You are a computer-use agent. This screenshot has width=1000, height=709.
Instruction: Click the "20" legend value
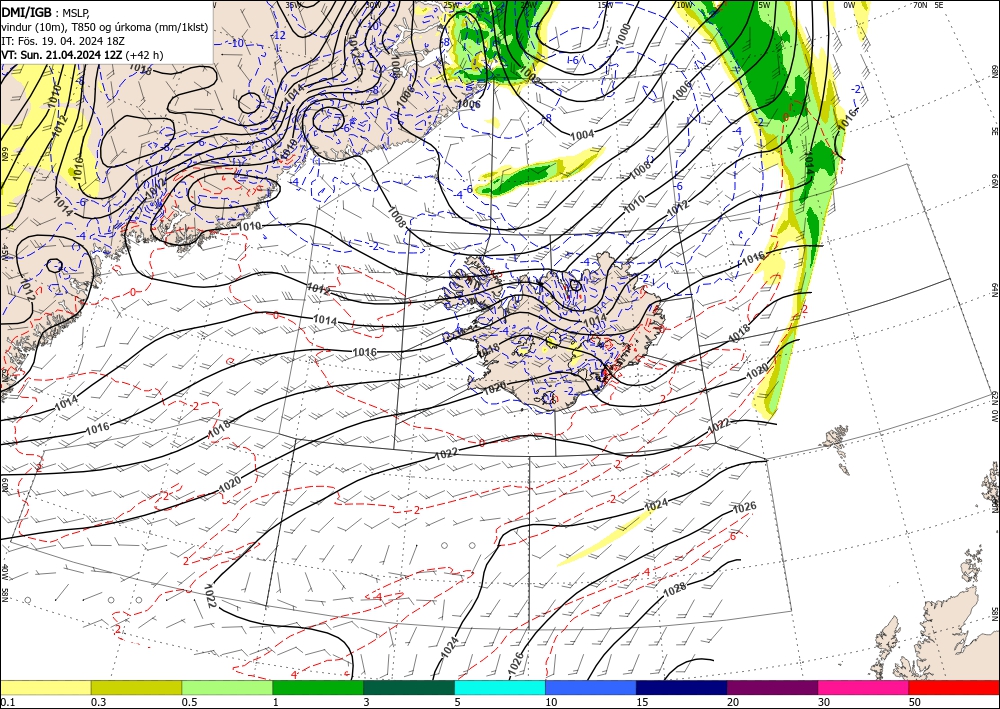(733, 702)
